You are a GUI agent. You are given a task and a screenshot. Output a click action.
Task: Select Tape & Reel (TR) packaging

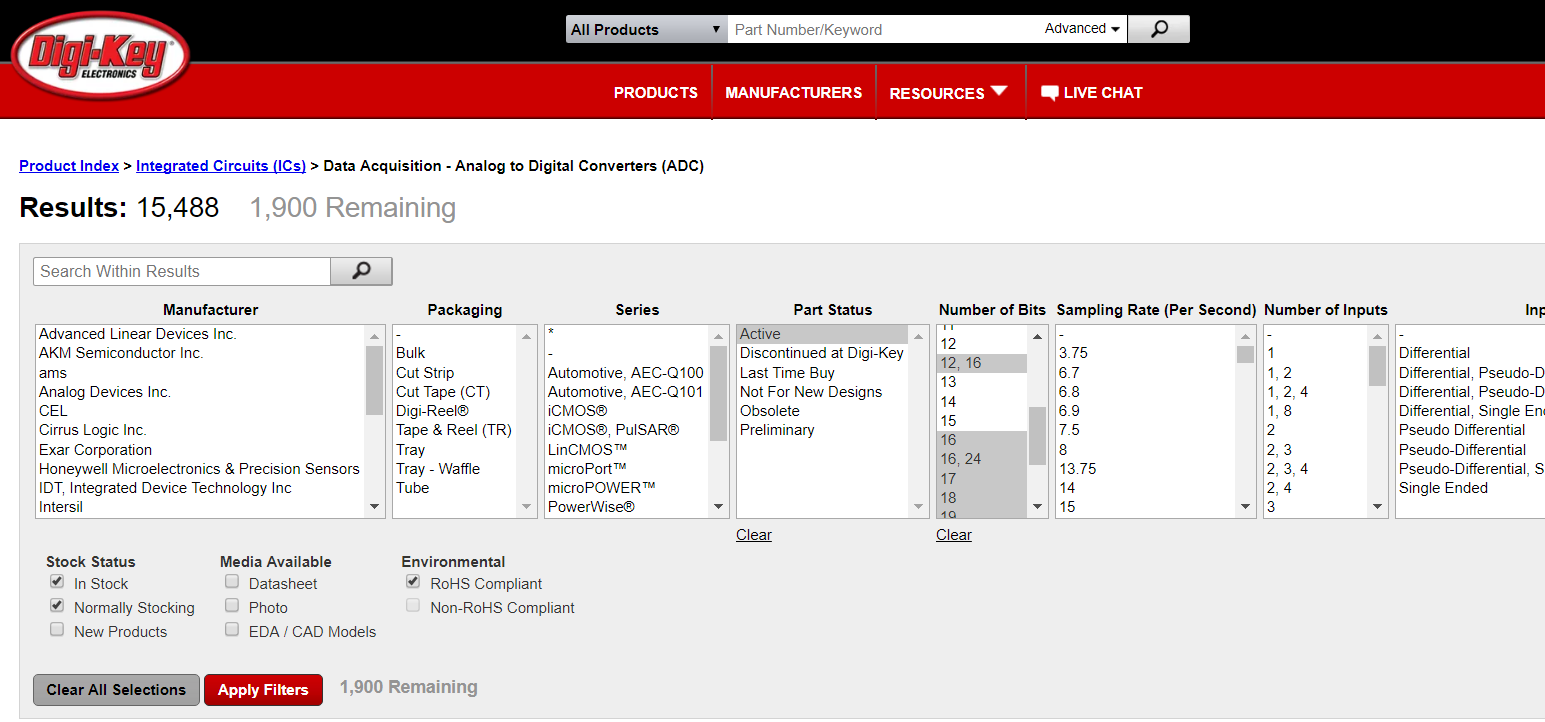coord(455,430)
